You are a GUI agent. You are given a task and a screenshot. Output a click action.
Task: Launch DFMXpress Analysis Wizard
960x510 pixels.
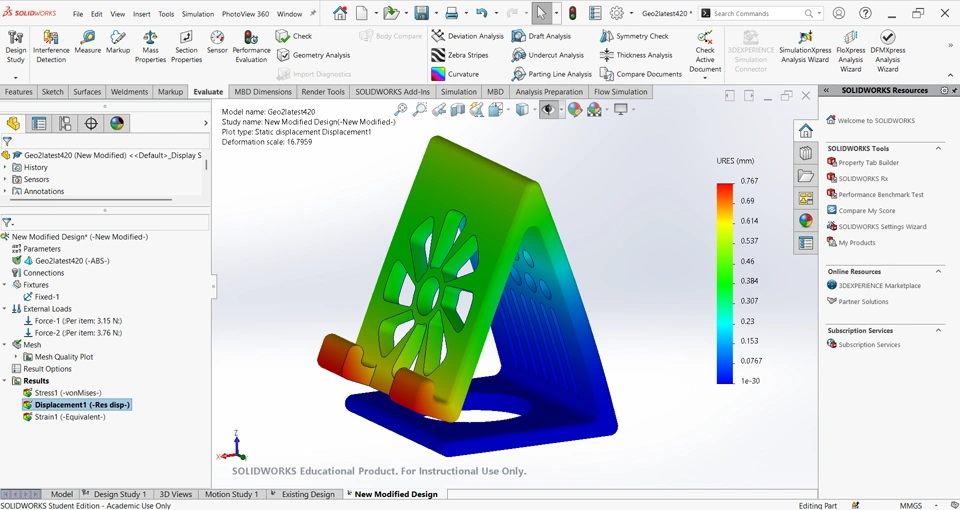(x=887, y=51)
